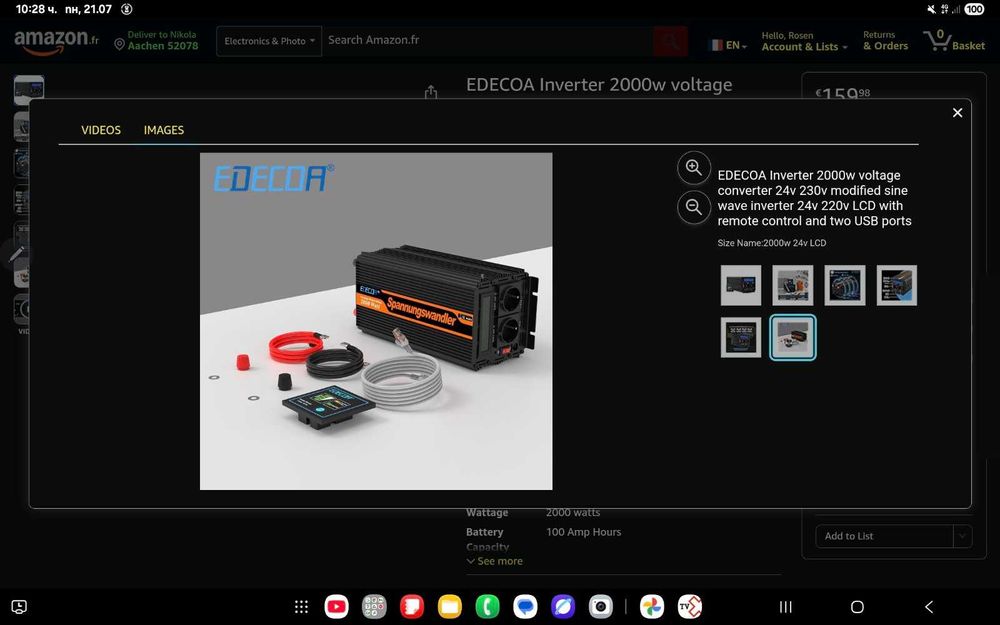Viewport: 1000px width, 625px height.
Task: Open the grey app folder in taskbar
Action: click(374, 607)
